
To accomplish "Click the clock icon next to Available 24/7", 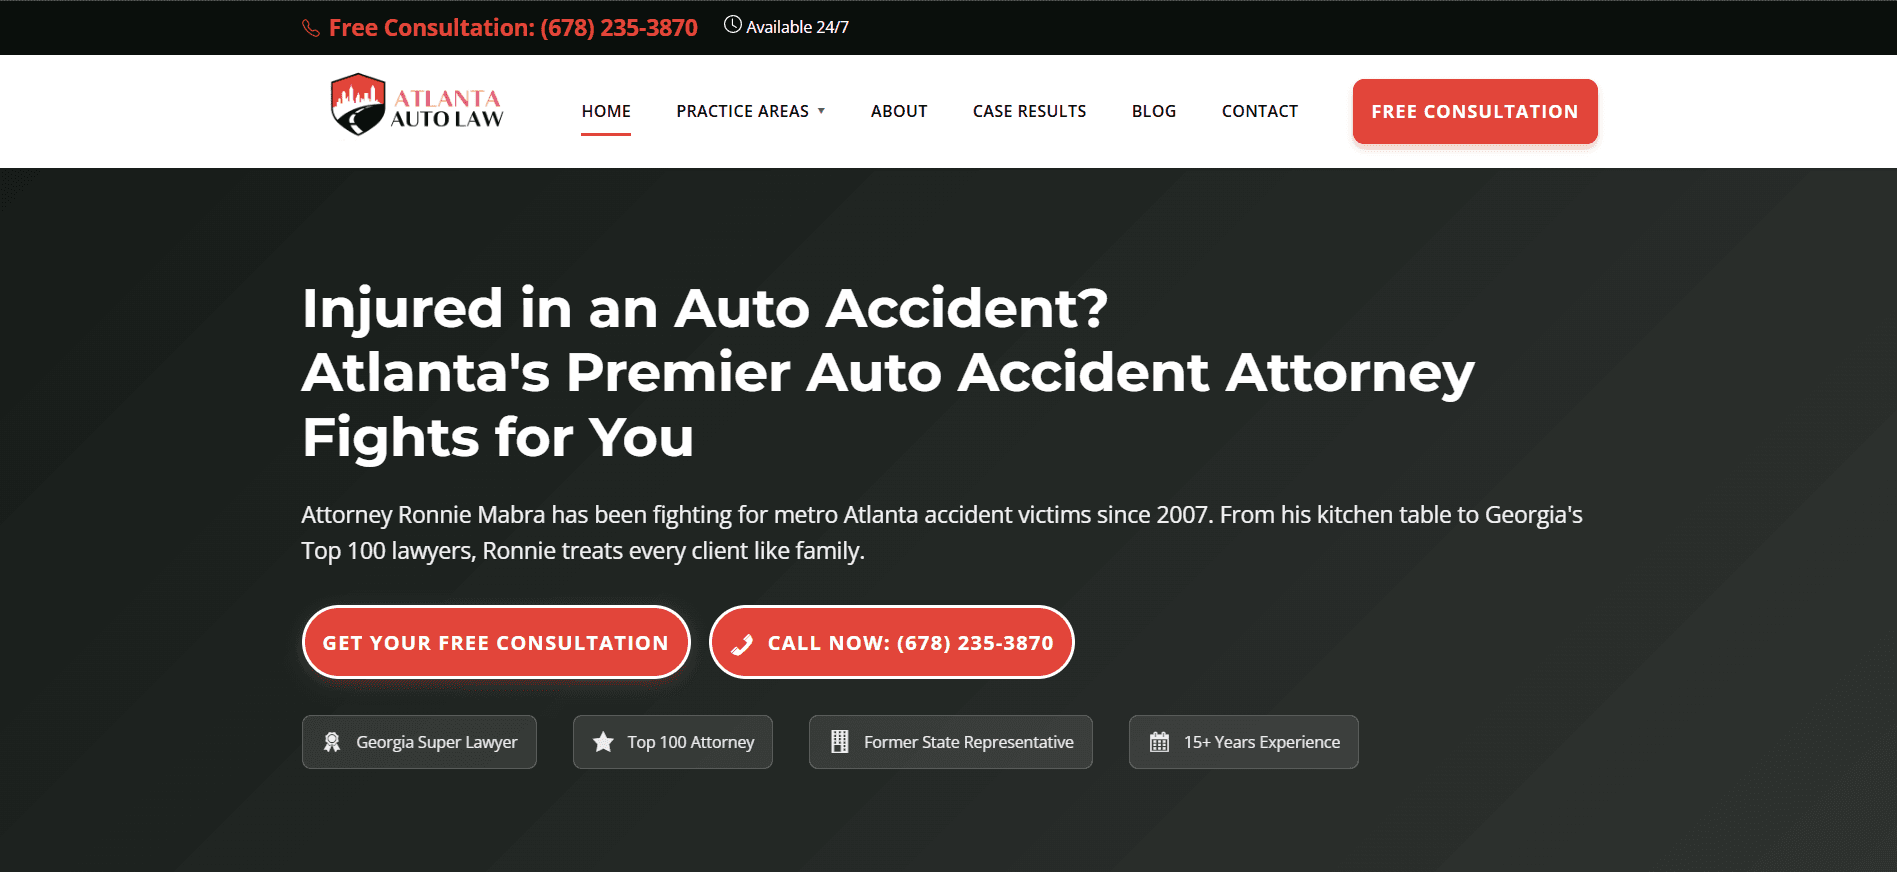I will pyautogui.click(x=733, y=25).
